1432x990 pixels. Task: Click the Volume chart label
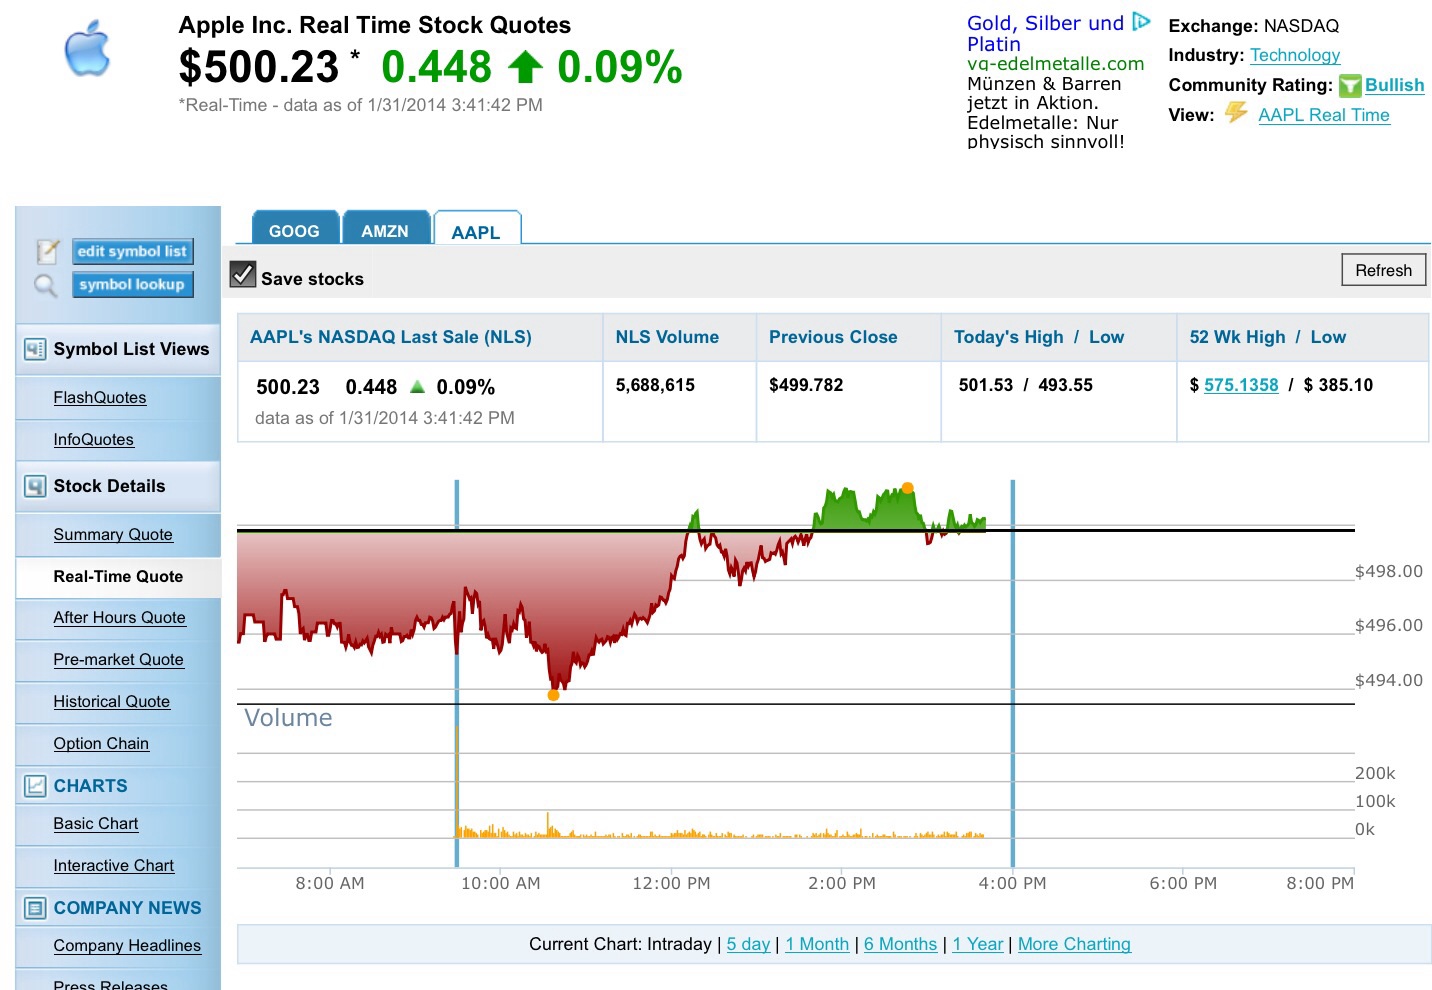[x=288, y=718]
